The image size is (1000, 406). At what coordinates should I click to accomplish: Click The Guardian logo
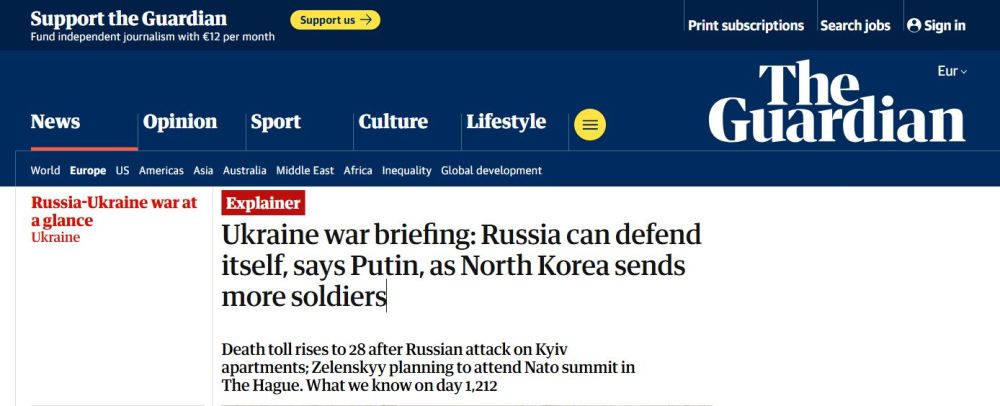(x=836, y=101)
